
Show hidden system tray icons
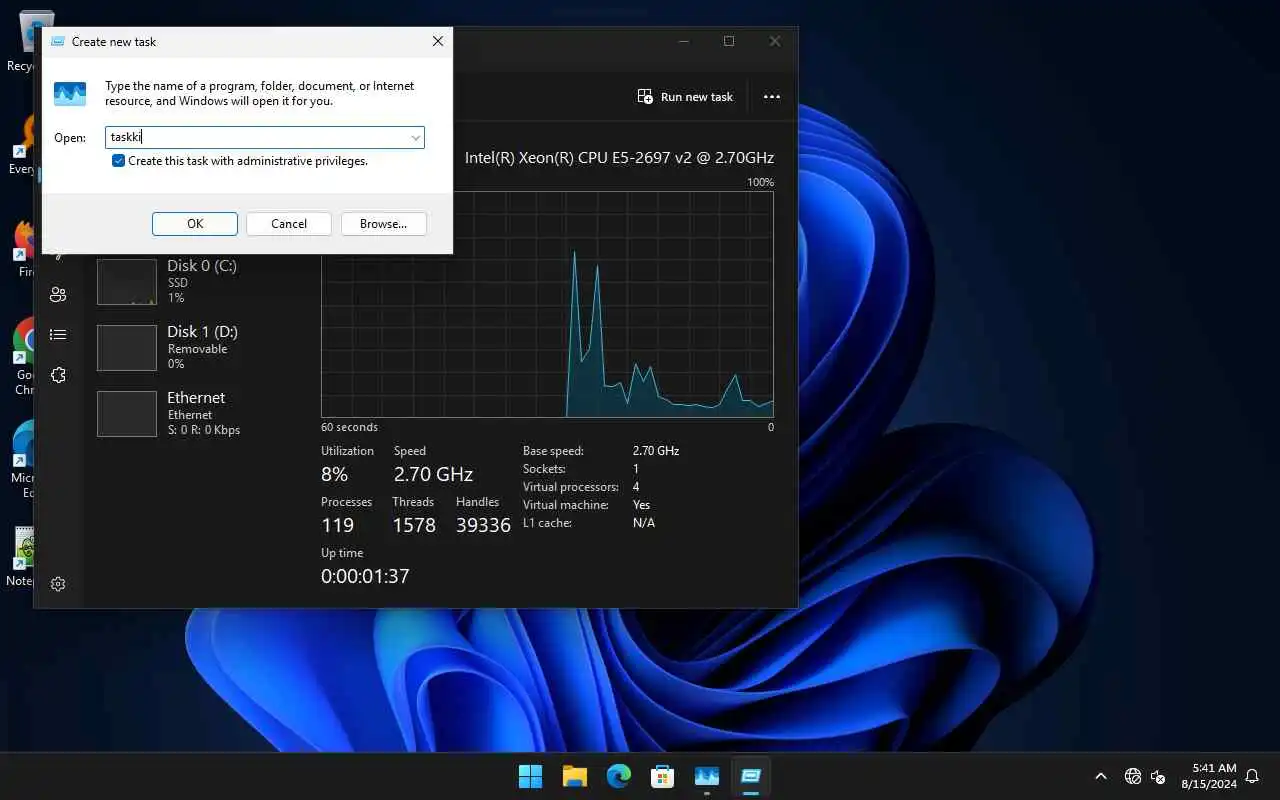coord(1101,776)
